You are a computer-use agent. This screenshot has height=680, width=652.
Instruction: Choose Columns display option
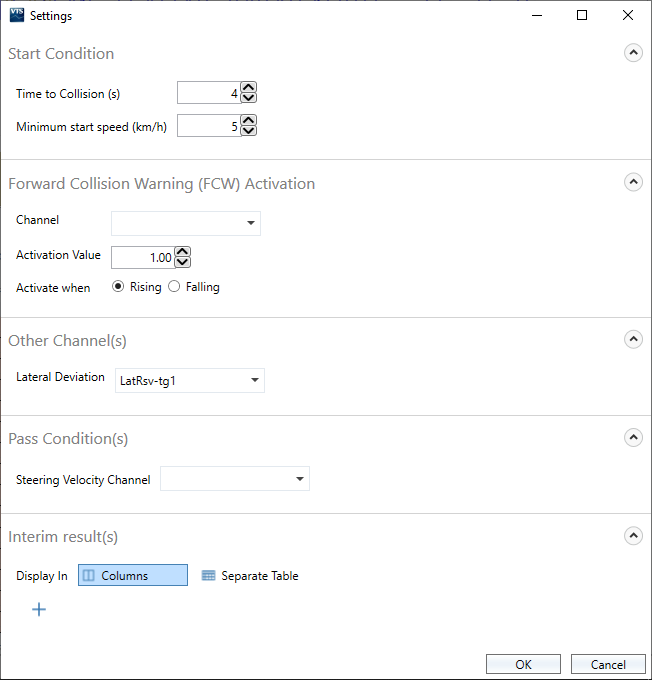(x=133, y=575)
